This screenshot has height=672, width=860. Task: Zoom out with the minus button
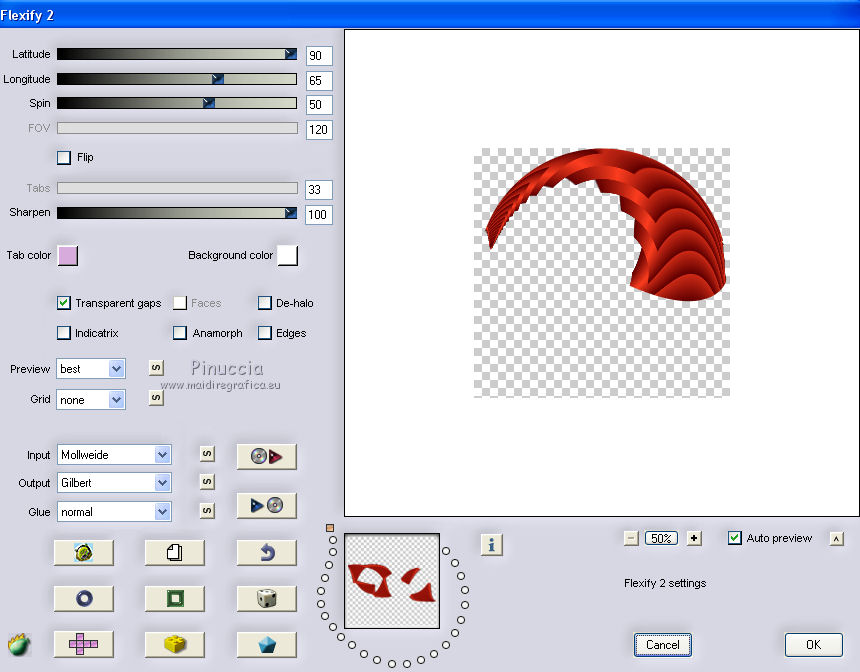[631, 538]
